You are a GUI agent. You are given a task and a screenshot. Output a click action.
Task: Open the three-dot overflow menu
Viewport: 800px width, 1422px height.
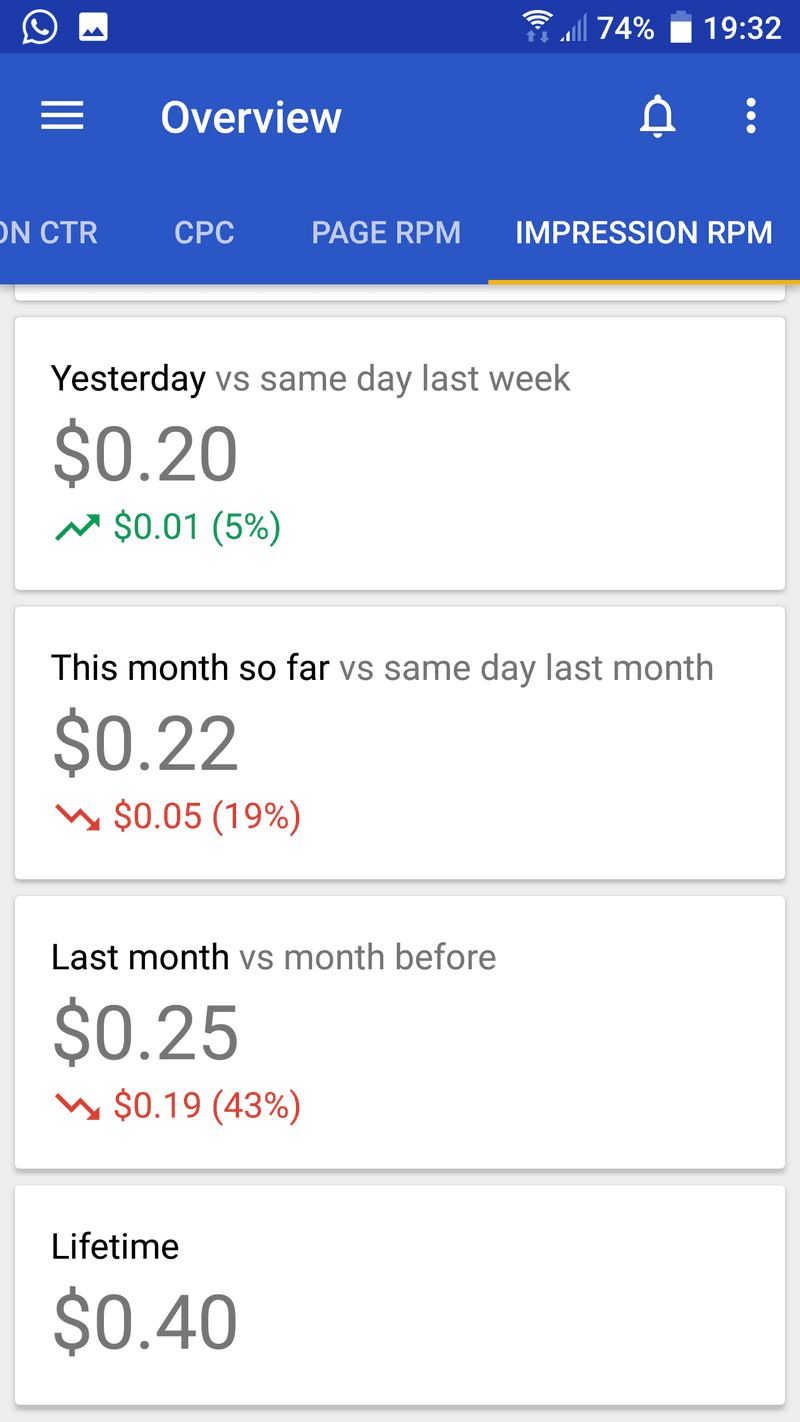coord(751,117)
